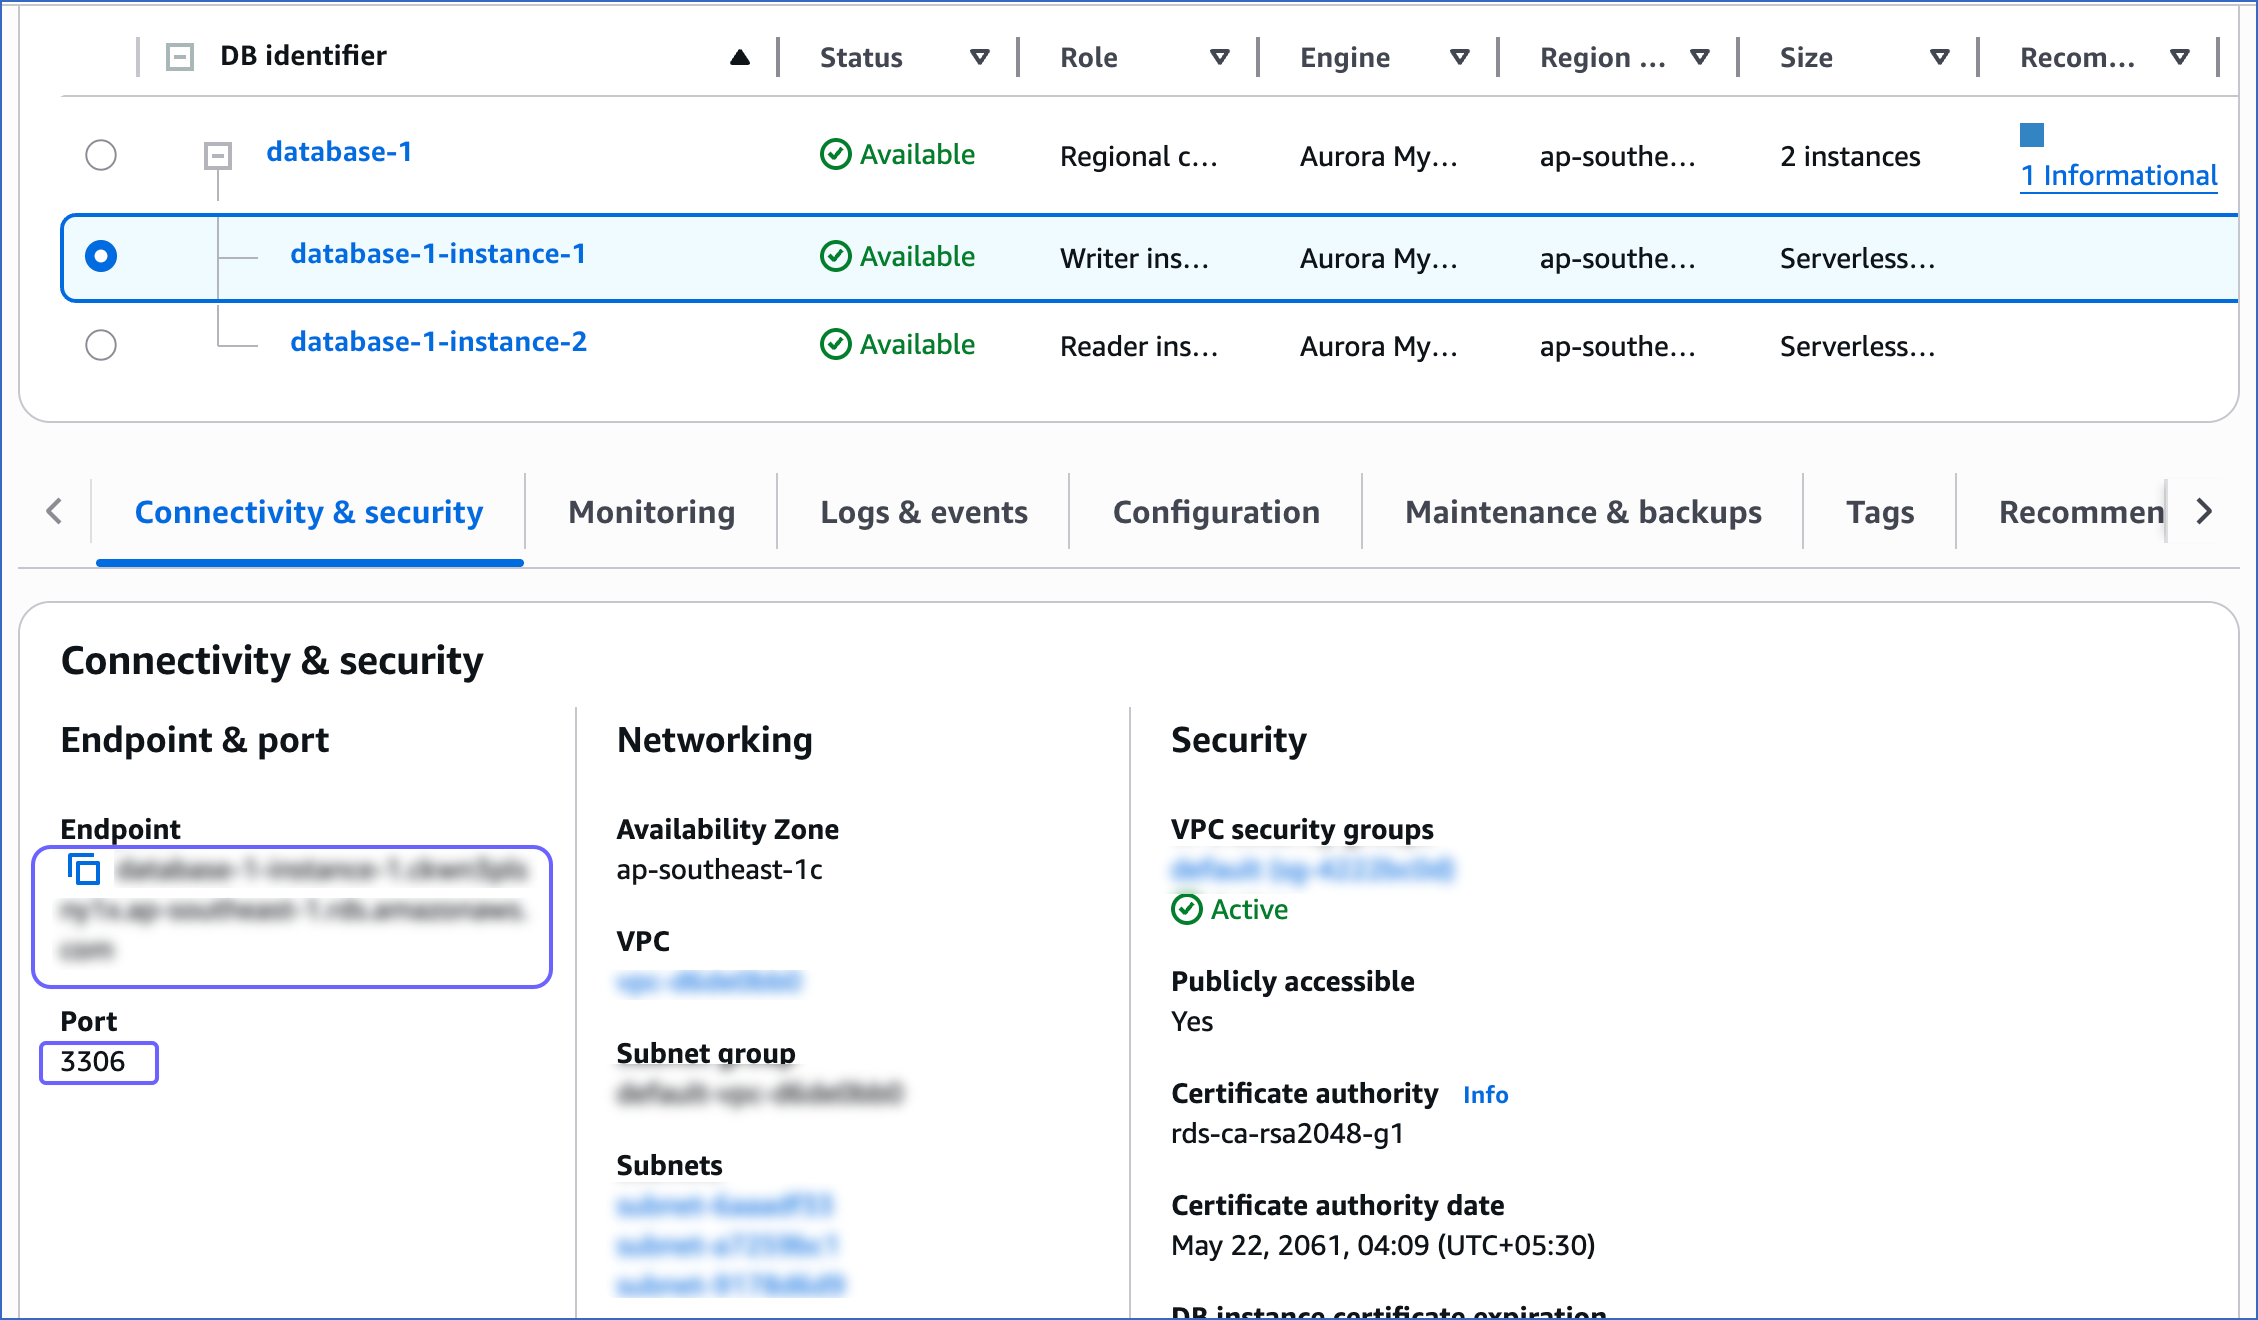Click the 2 instances size cell
2258x1320 pixels.
(1850, 156)
